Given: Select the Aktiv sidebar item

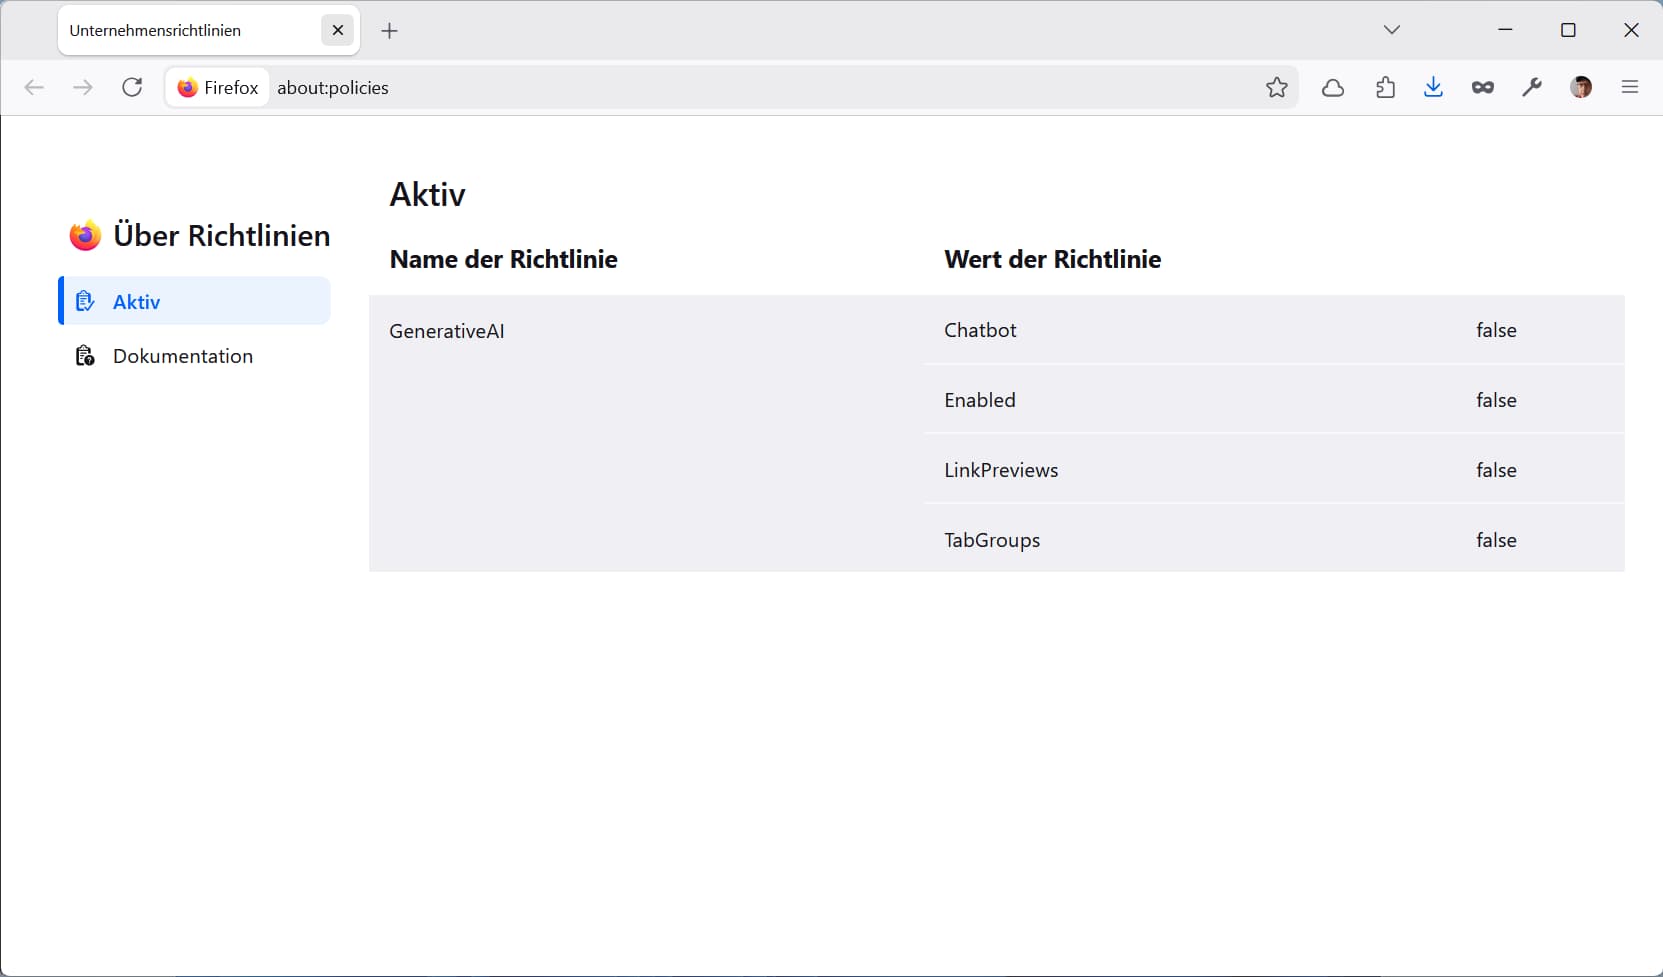Looking at the screenshot, I should coord(195,301).
